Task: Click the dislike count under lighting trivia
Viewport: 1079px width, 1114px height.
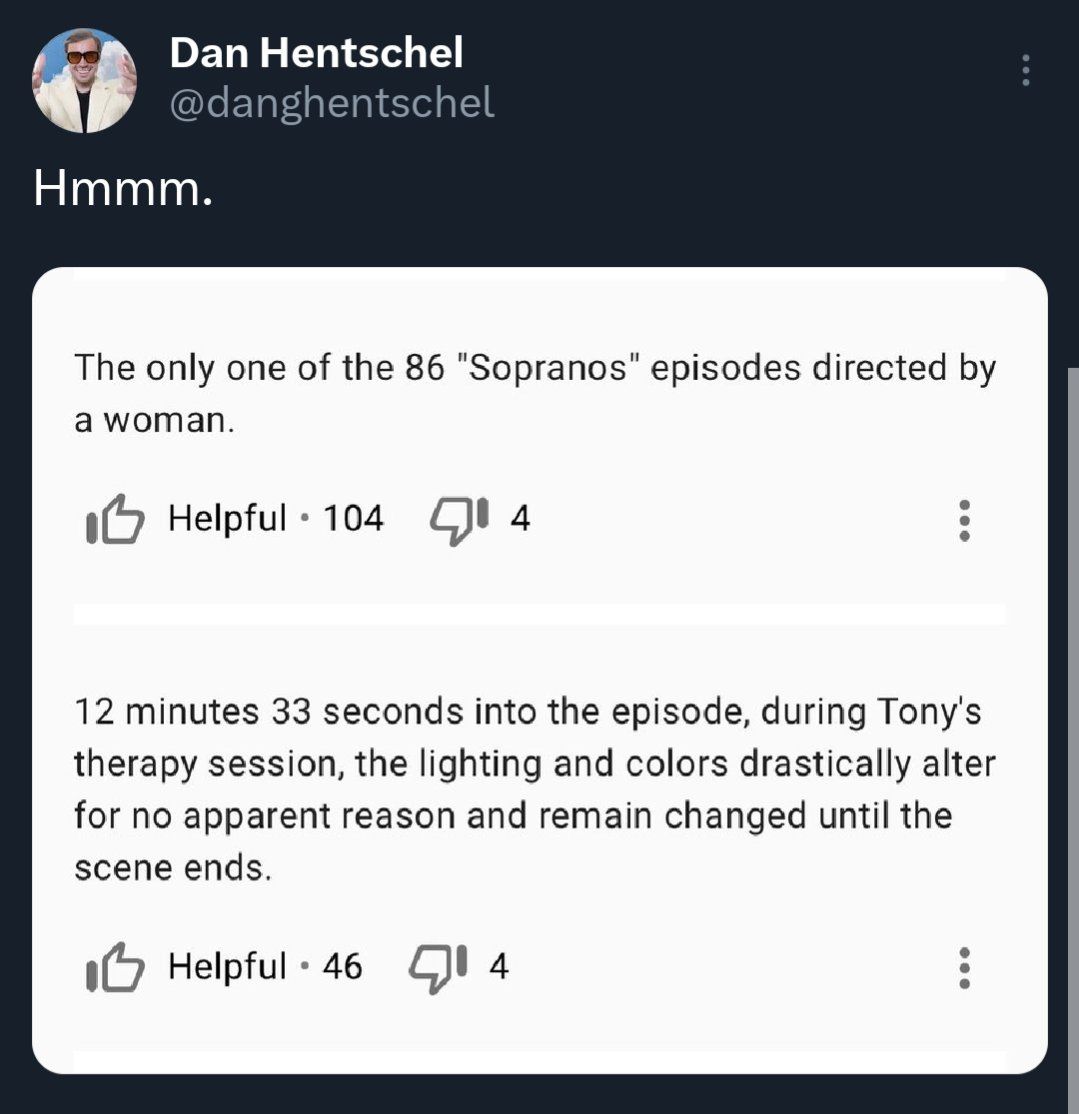Action: pos(498,966)
